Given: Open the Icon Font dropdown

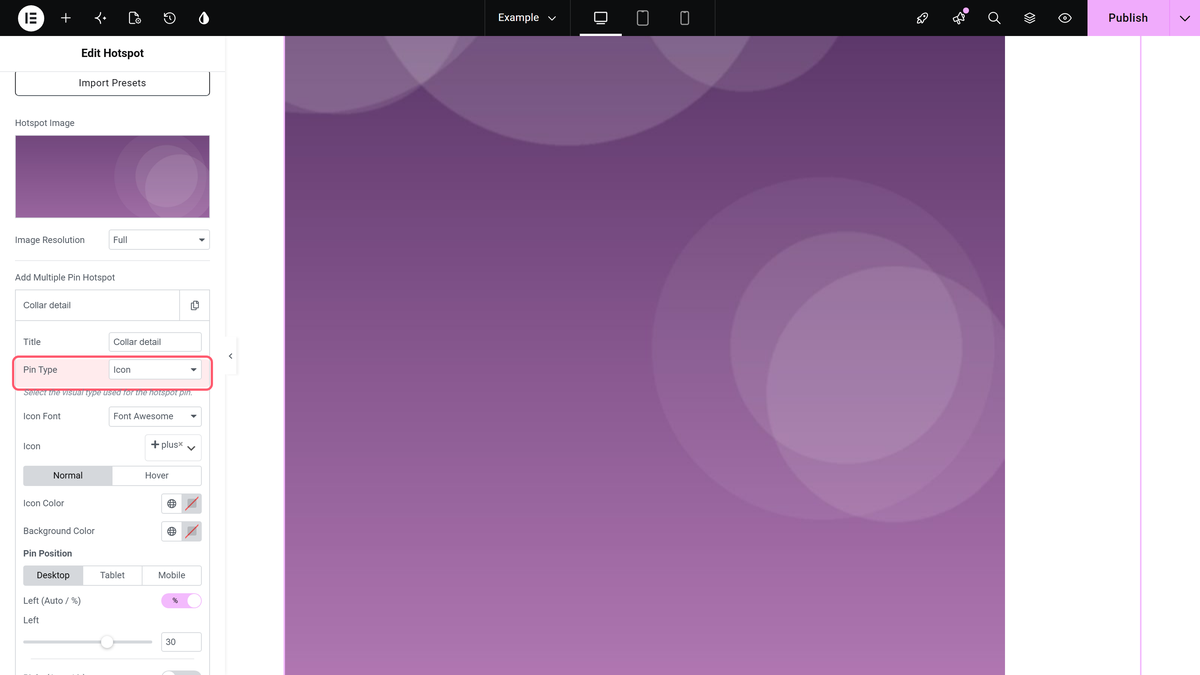Looking at the screenshot, I should pyautogui.click(x=155, y=416).
